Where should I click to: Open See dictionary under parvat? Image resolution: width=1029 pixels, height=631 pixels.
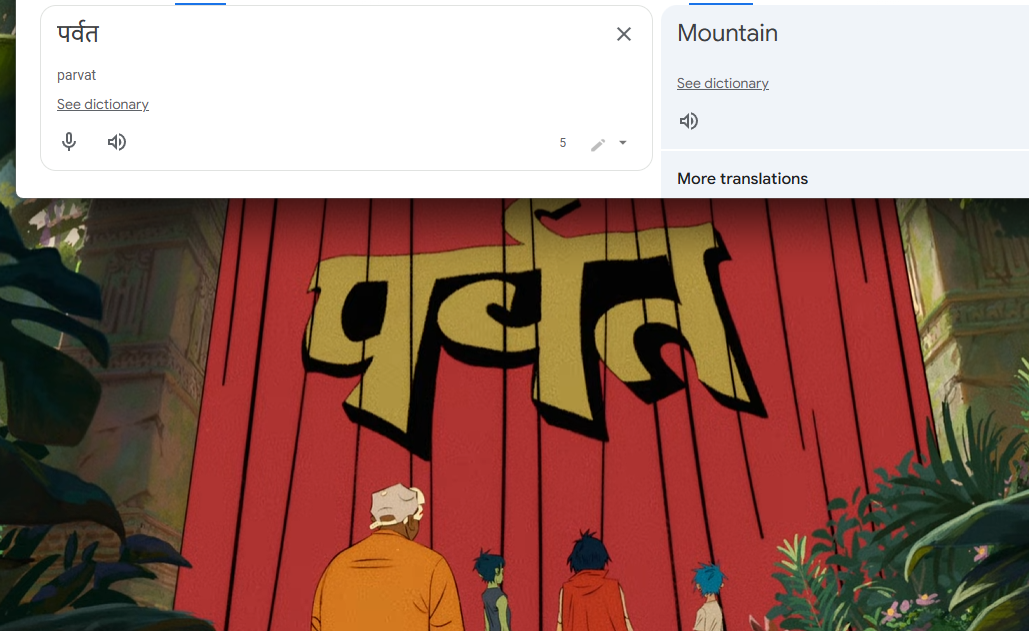[103, 104]
